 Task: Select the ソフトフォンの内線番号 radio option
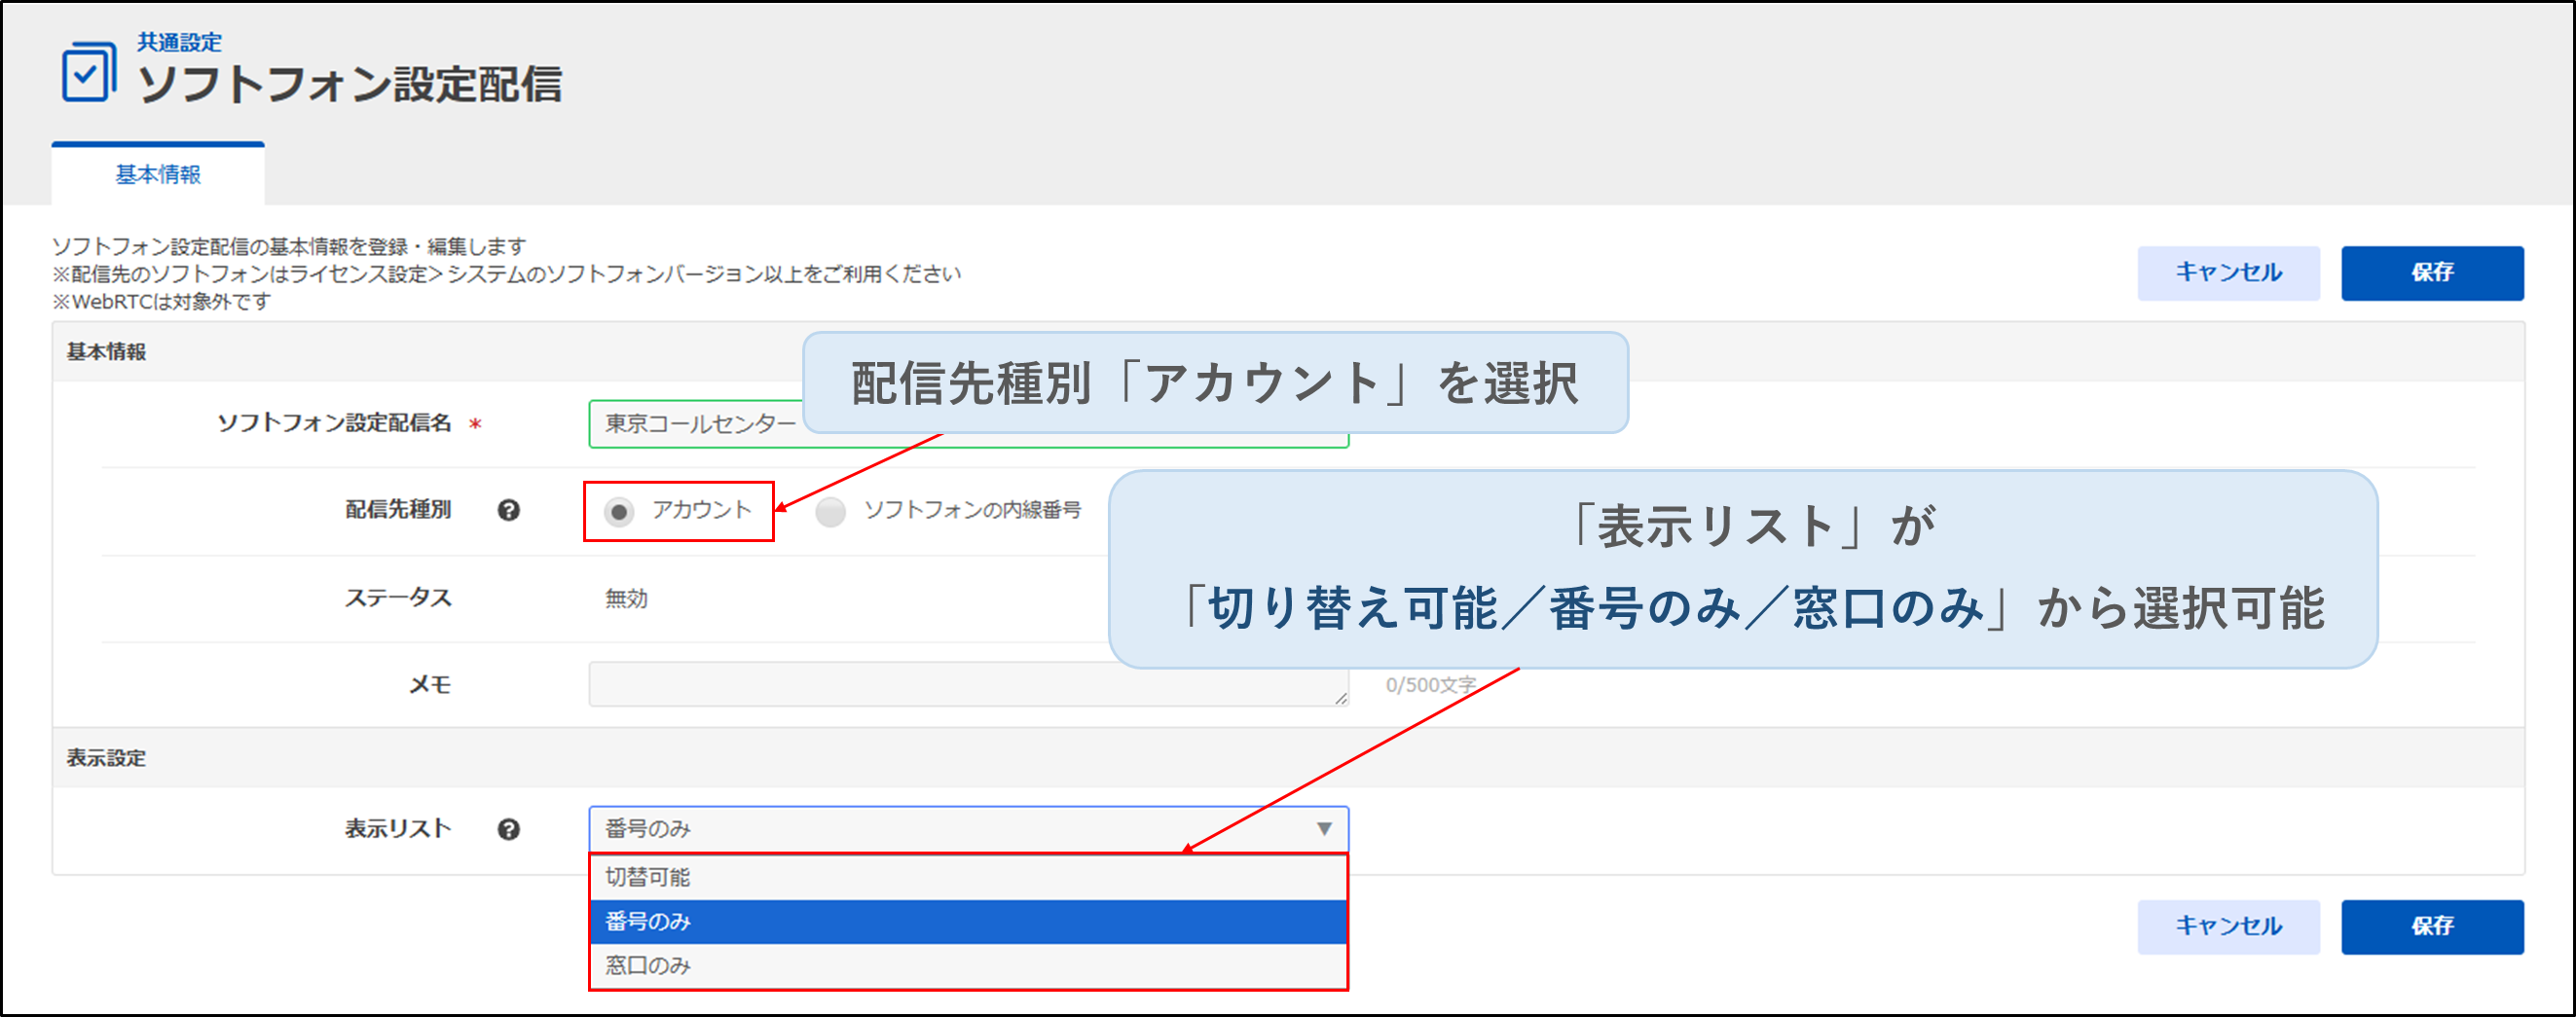[x=830, y=512]
